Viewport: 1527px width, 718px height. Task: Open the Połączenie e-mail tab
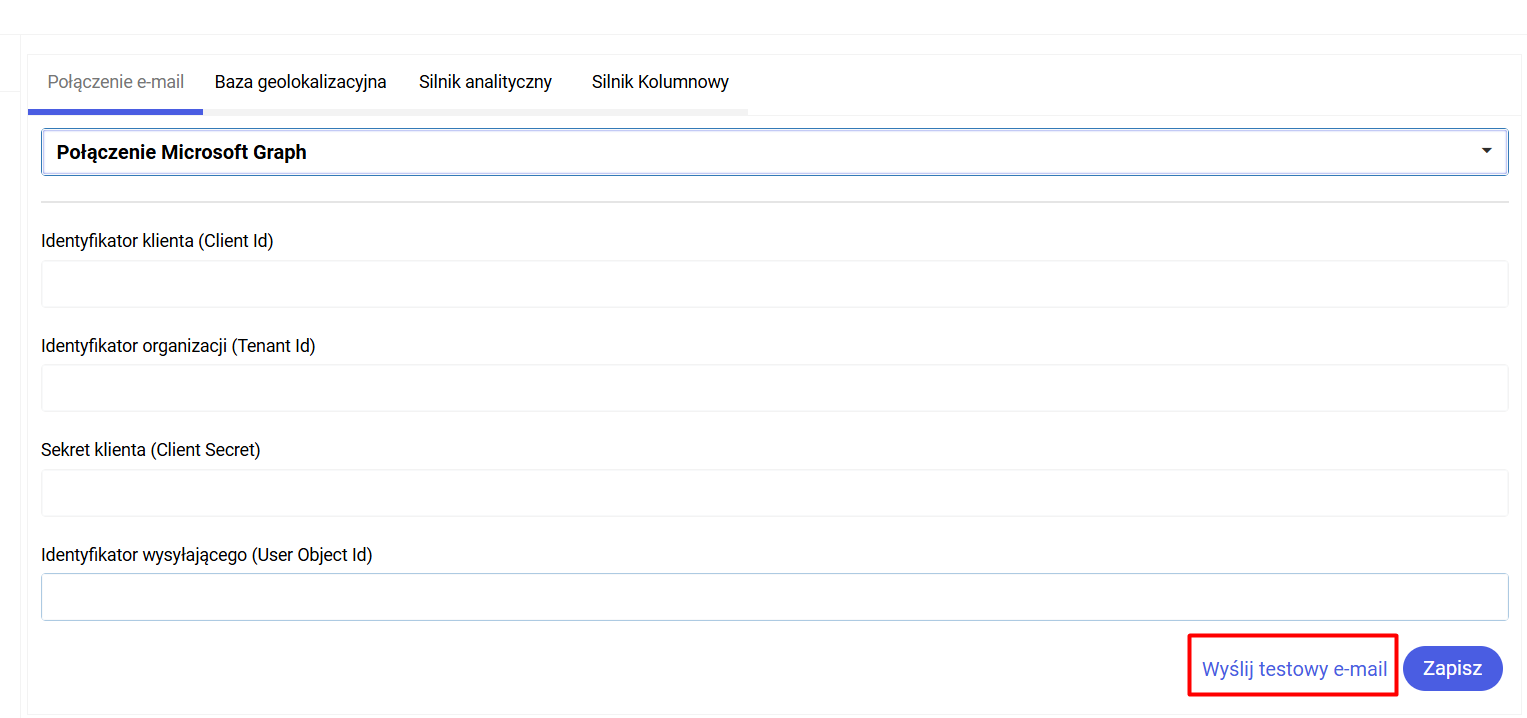point(116,82)
